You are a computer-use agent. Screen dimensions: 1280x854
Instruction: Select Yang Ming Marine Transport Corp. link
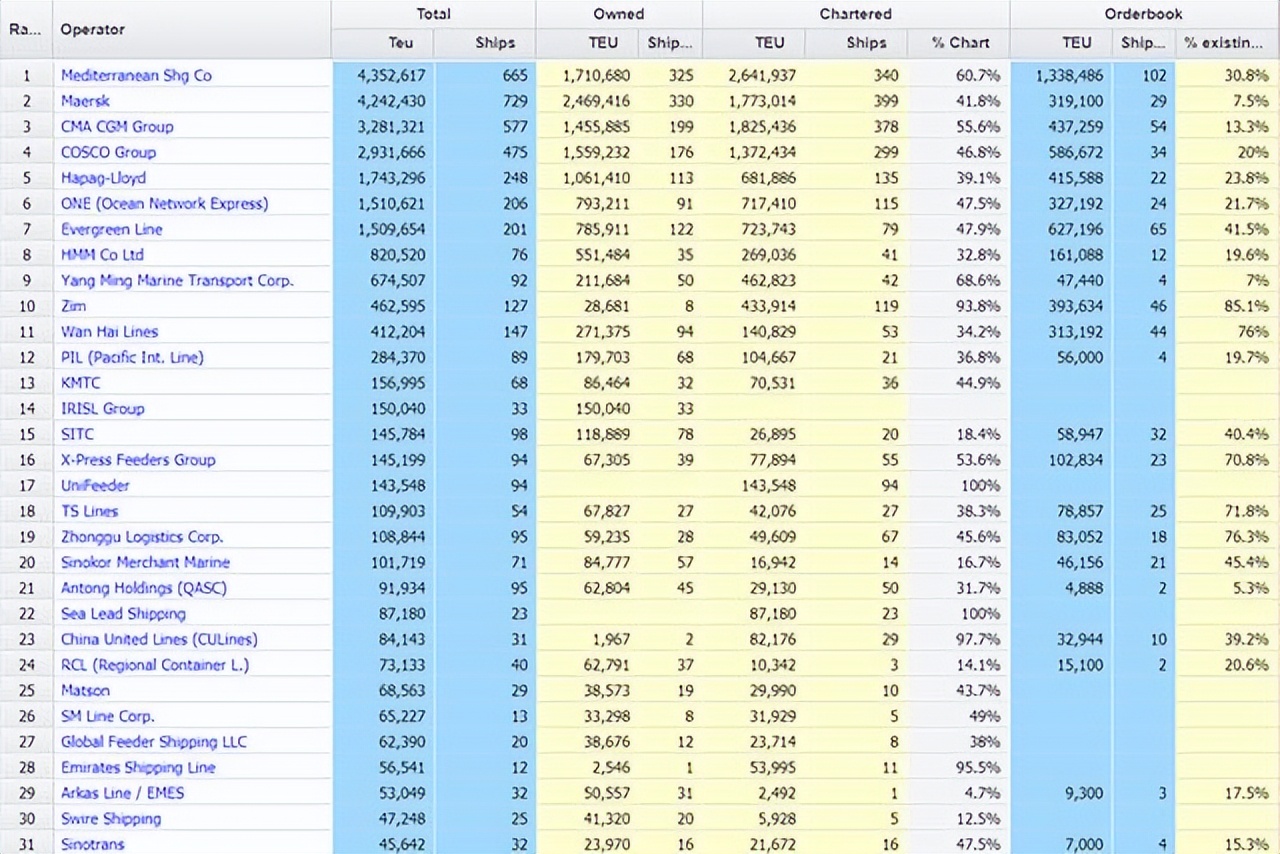177,280
